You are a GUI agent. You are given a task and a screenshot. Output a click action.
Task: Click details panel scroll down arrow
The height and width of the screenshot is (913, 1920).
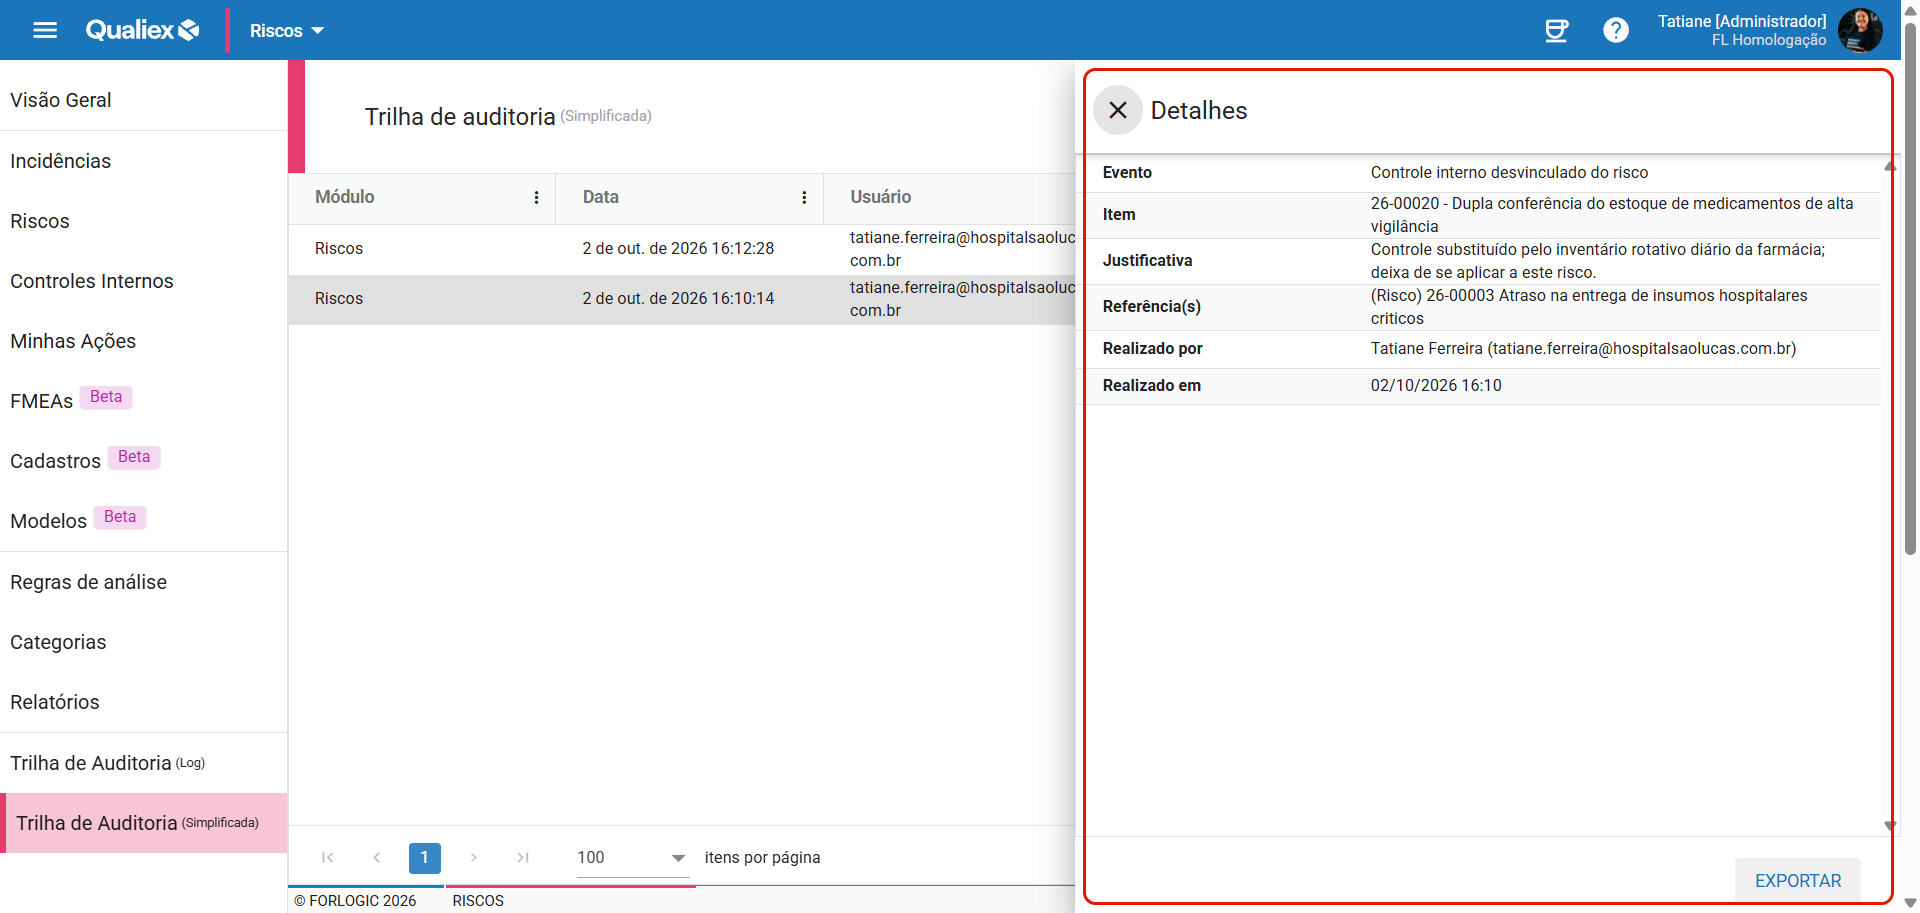pyautogui.click(x=1890, y=826)
